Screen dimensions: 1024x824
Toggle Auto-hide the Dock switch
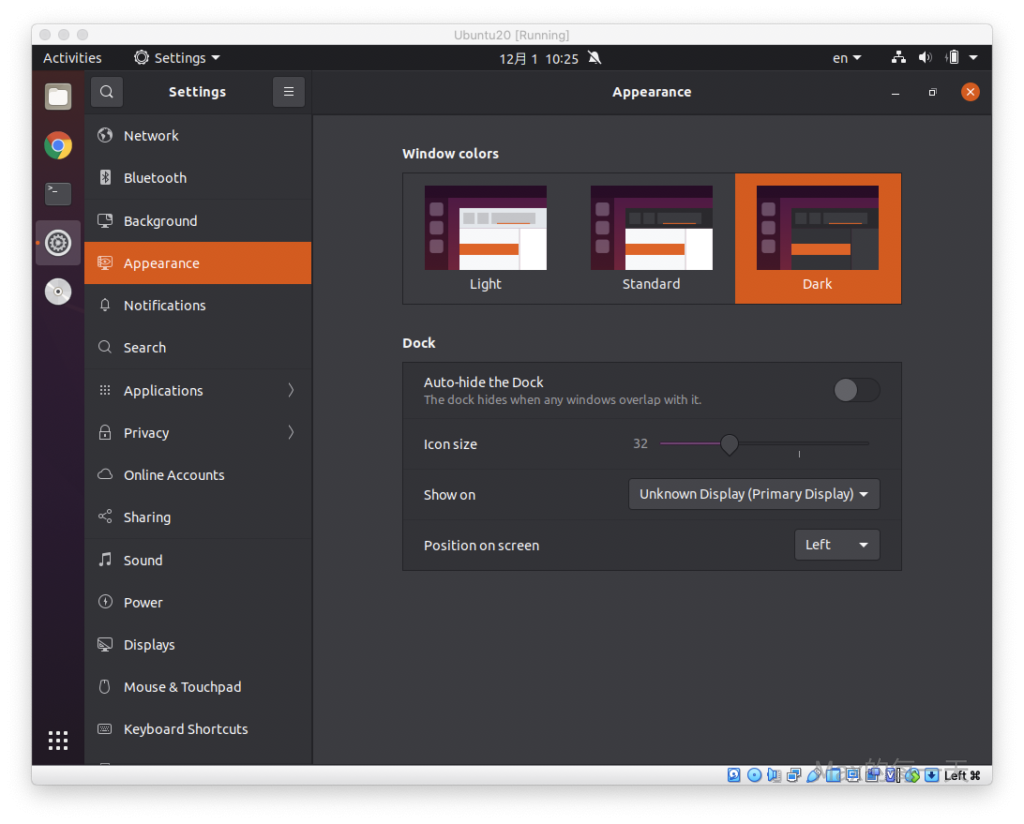(x=856, y=390)
